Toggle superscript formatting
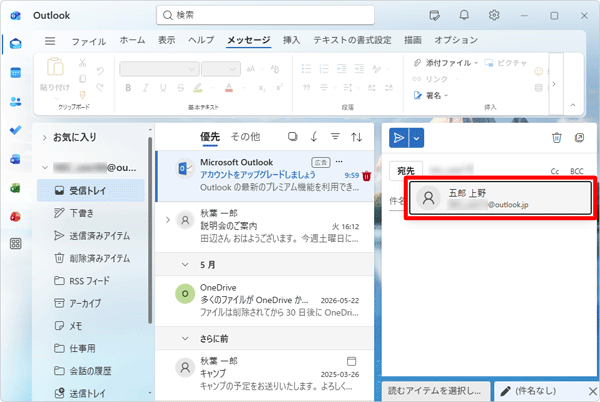The image size is (600, 402). [x=279, y=88]
